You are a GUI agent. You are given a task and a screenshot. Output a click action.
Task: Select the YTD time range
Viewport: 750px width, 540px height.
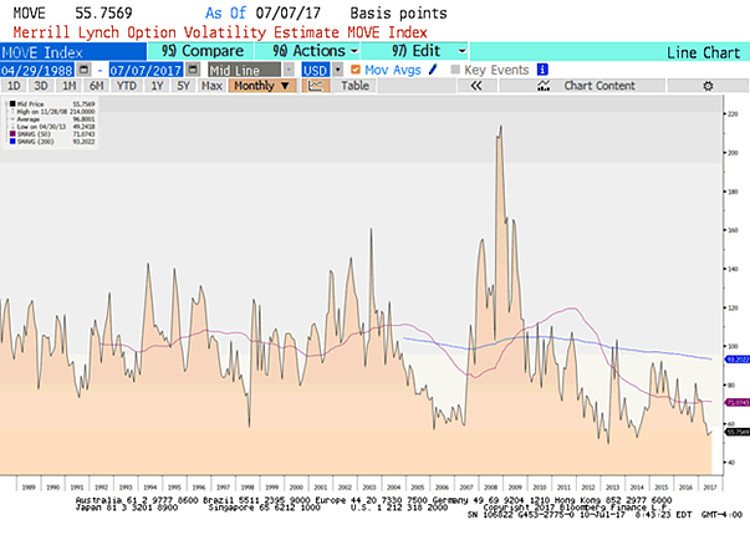click(x=126, y=86)
